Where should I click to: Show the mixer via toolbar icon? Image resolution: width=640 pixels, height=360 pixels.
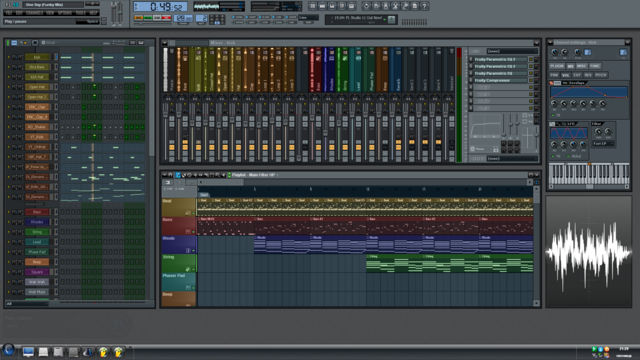[x=351, y=6]
